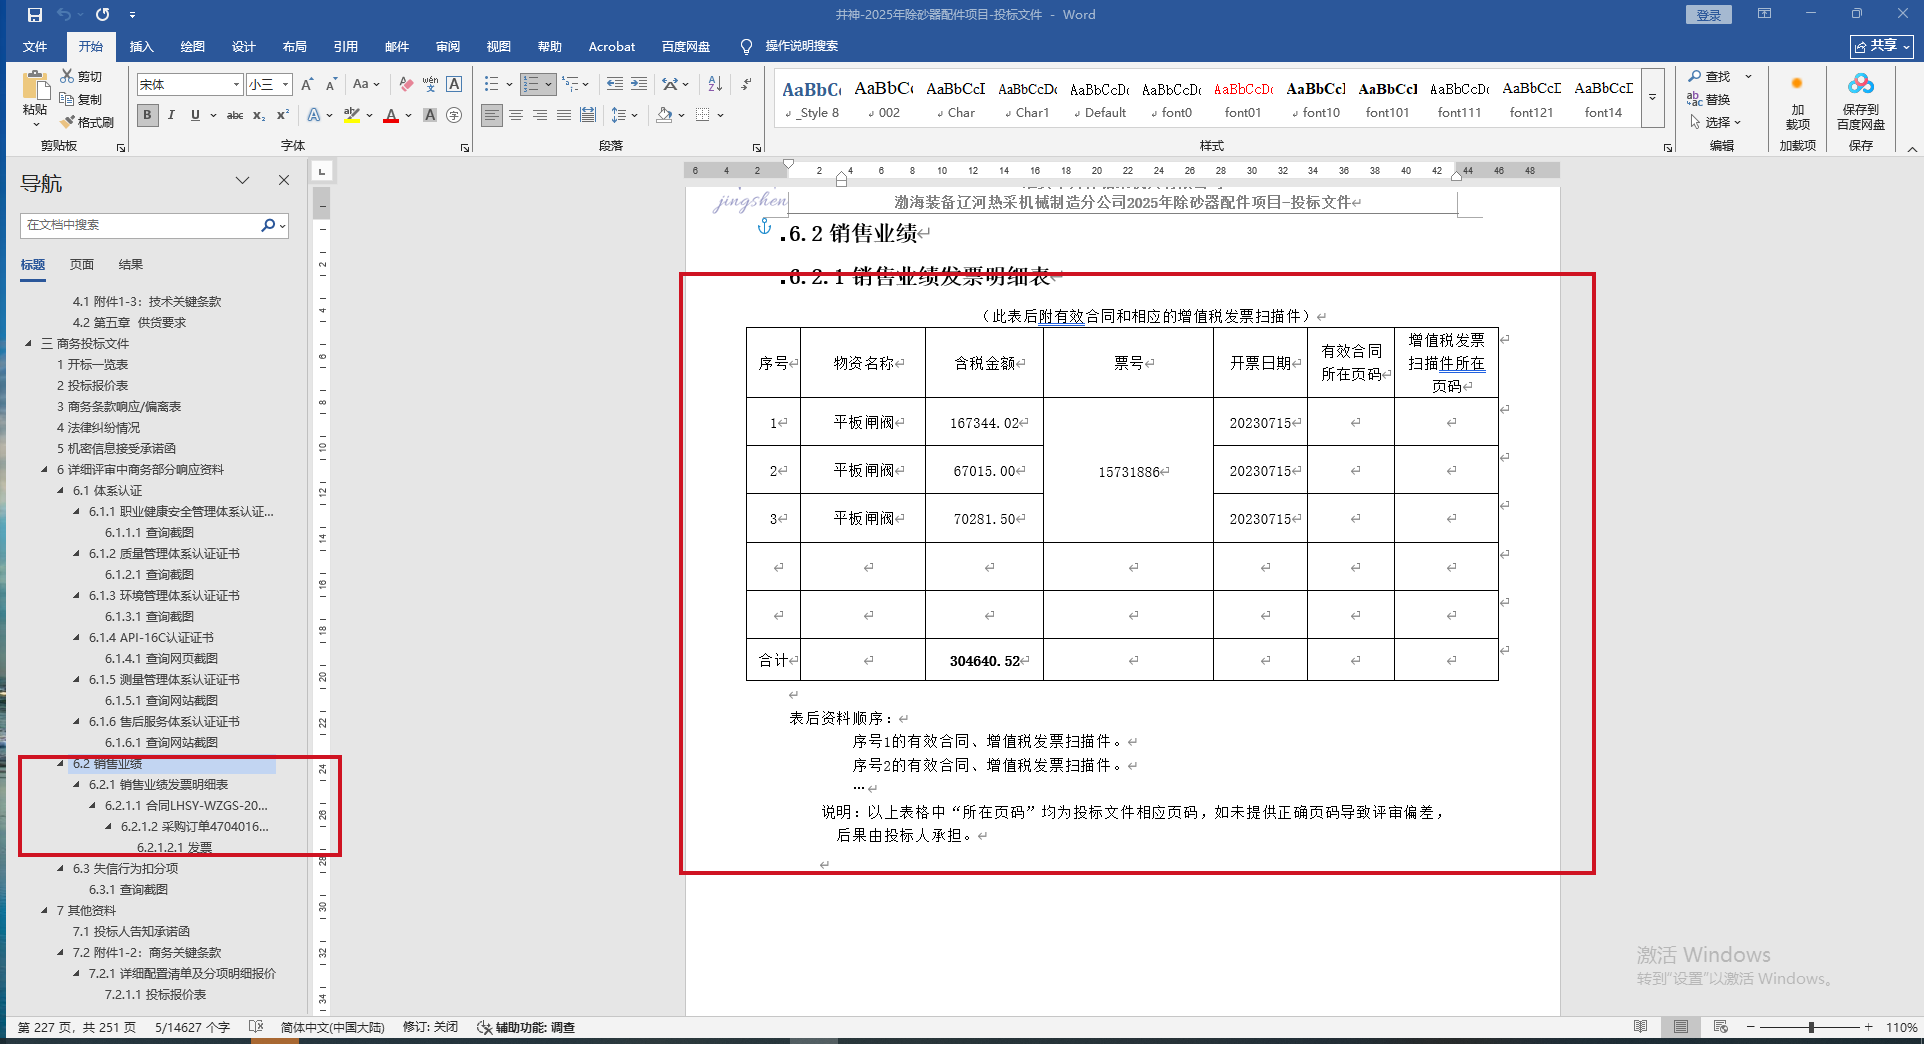Image resolution: width=1924 pixels, height=1044 pixels.
Task: Click the 查找 (Find) button
Action: (x=1710, y=76)
